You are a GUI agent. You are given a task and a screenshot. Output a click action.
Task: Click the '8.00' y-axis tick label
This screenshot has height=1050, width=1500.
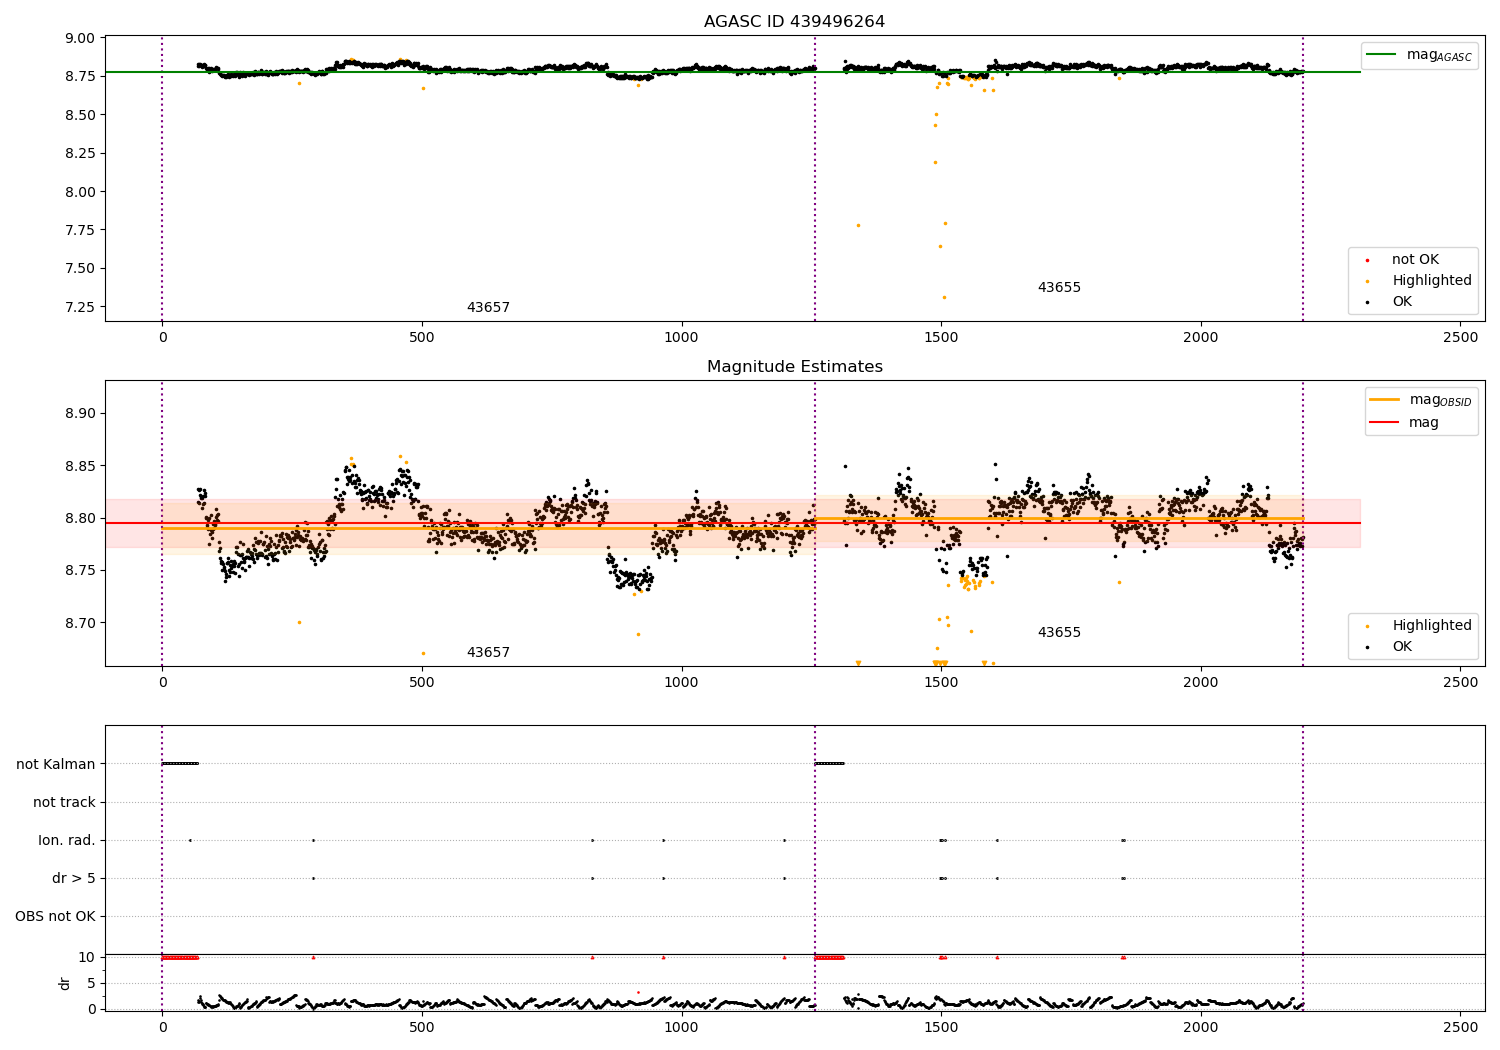(x=80, y=192)
